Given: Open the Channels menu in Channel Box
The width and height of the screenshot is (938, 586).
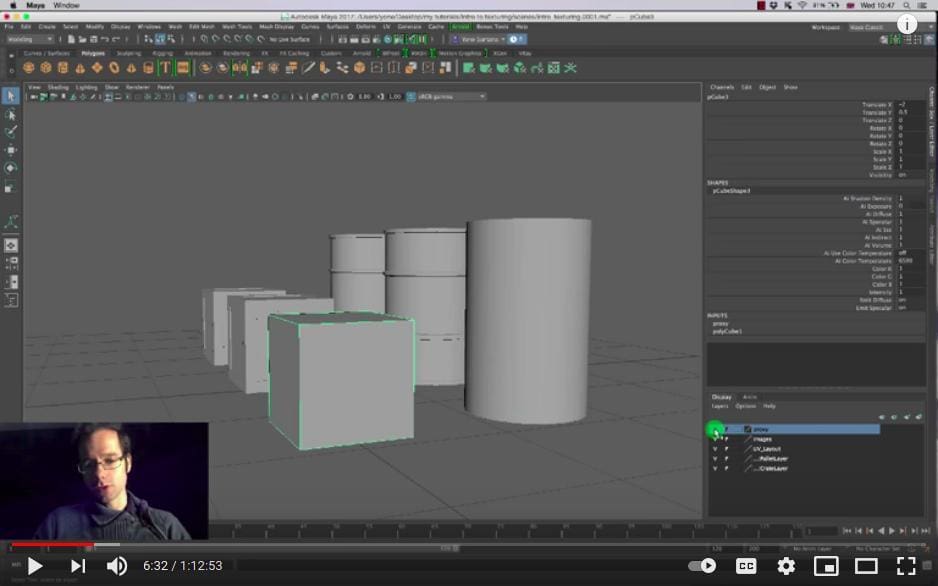Looking at the screenshot, I should [722, 87].
